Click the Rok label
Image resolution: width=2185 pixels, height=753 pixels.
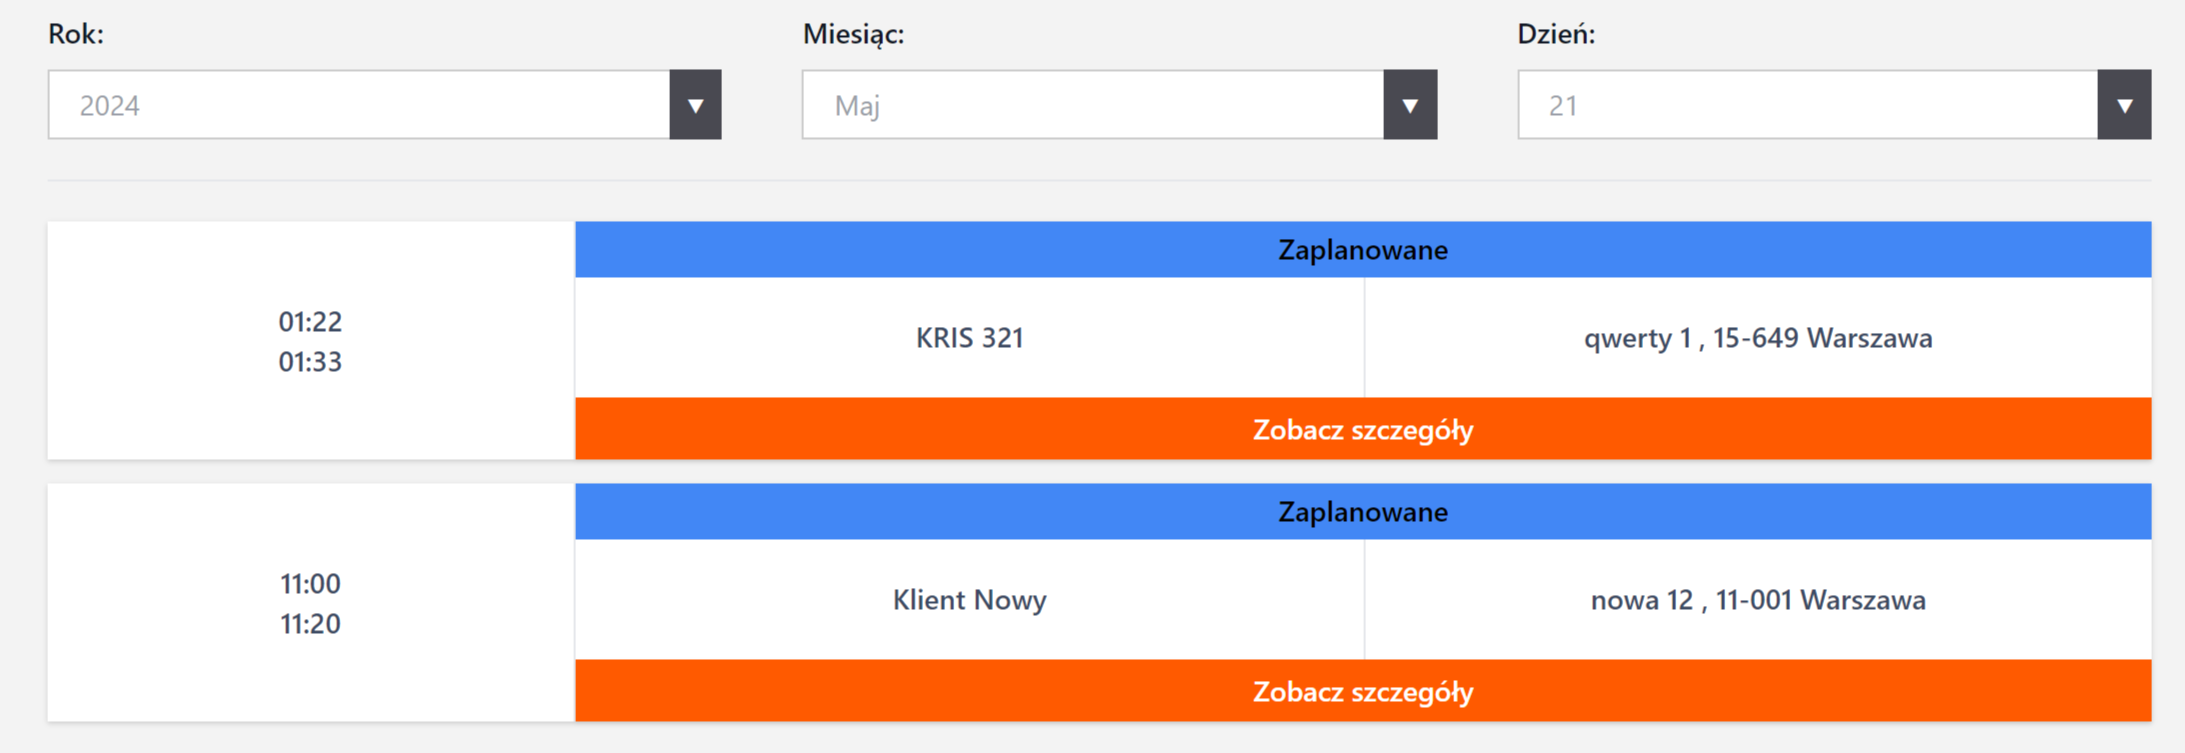click(76, 34)
